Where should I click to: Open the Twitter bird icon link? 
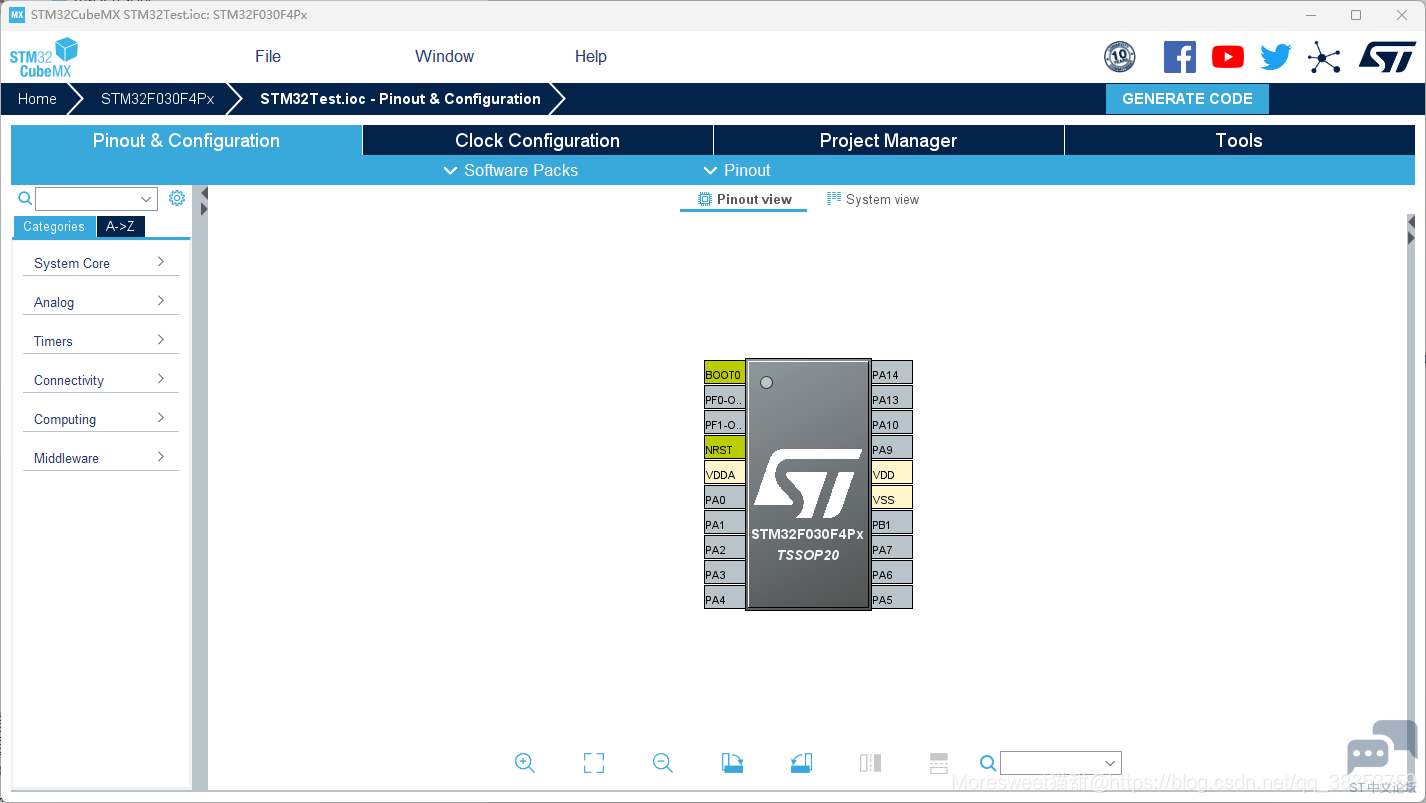pos(1276,57)
